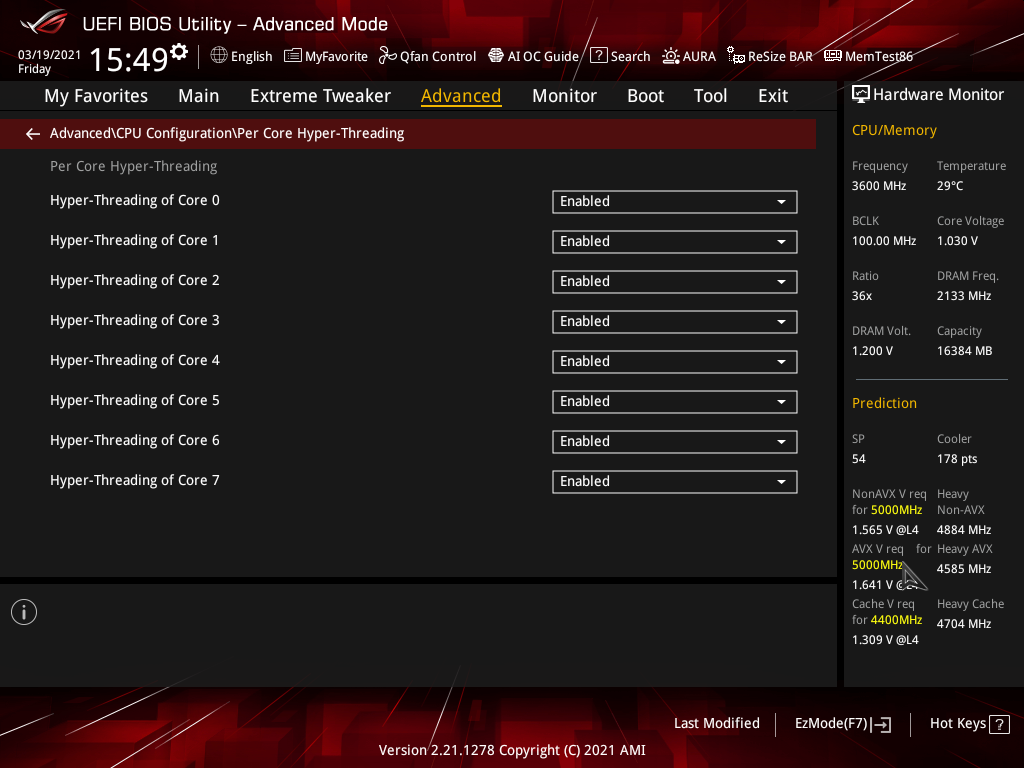Show Hot Keys help

point(969,724)
